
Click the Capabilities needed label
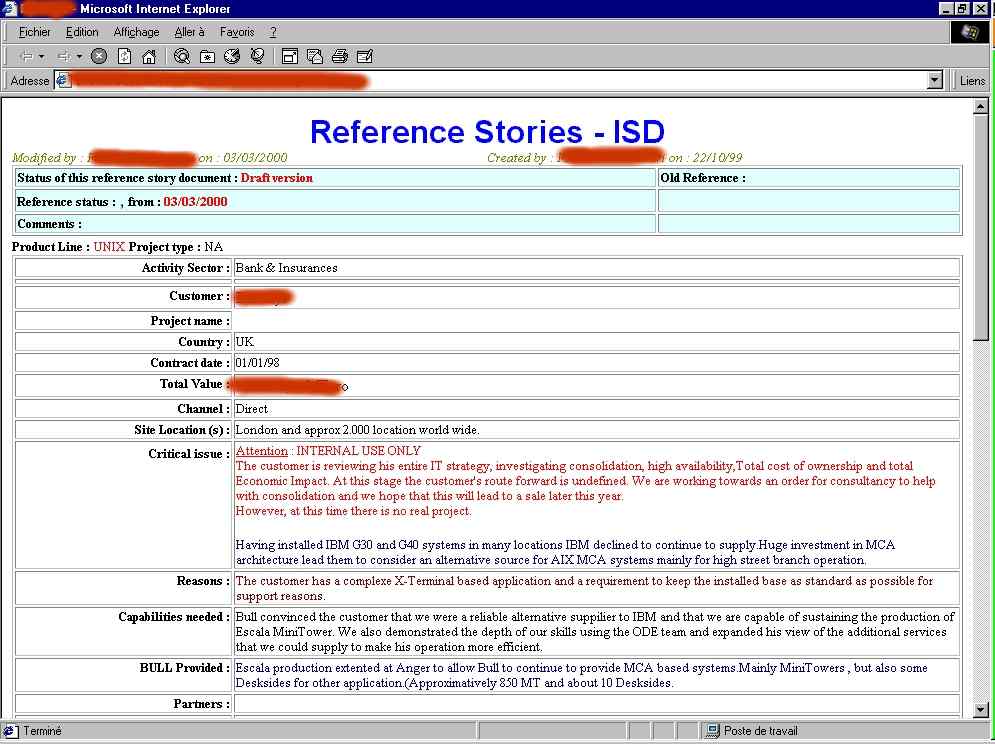tap(175, 616)
